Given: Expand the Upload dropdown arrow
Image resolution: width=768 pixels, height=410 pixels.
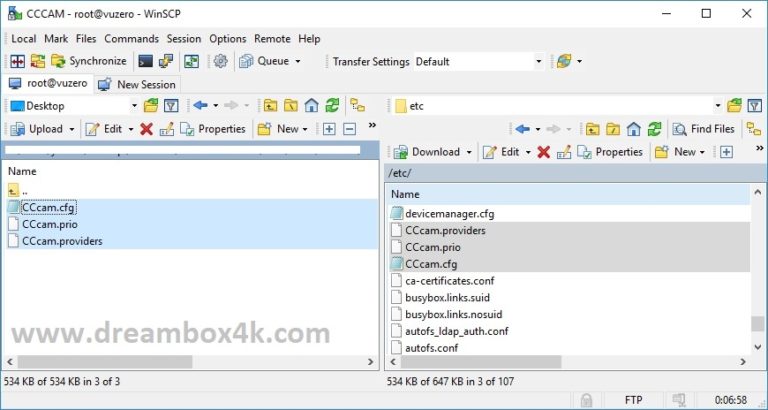Looking at the screenshot, I should coord(72,129).
